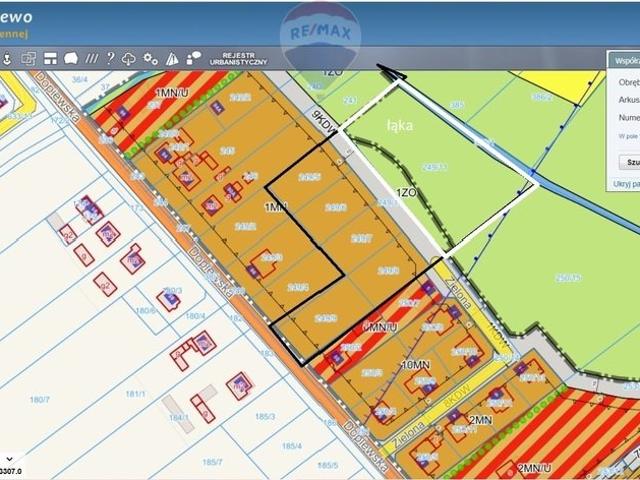The width and height of the screenshot is (640, 480).
Task: Click parcel number 180/7
Action: (40, 400)
